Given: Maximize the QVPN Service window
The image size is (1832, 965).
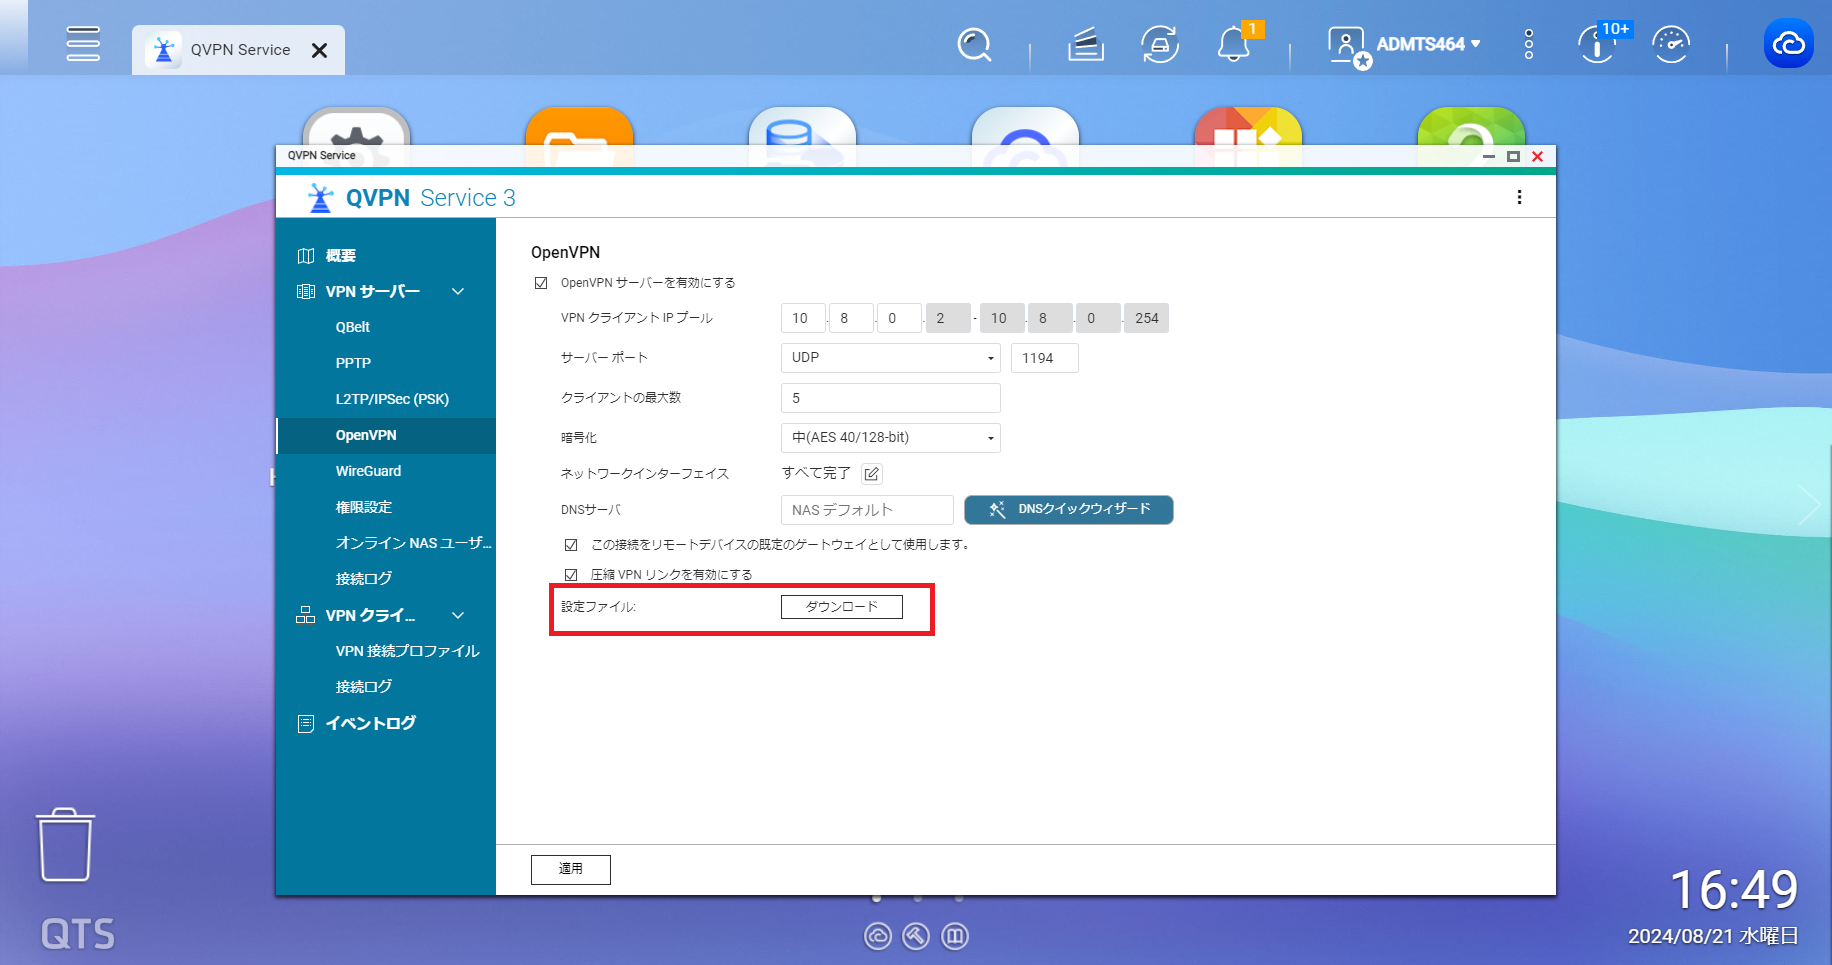Looking at the screenshot, I should pos(1513,156).
